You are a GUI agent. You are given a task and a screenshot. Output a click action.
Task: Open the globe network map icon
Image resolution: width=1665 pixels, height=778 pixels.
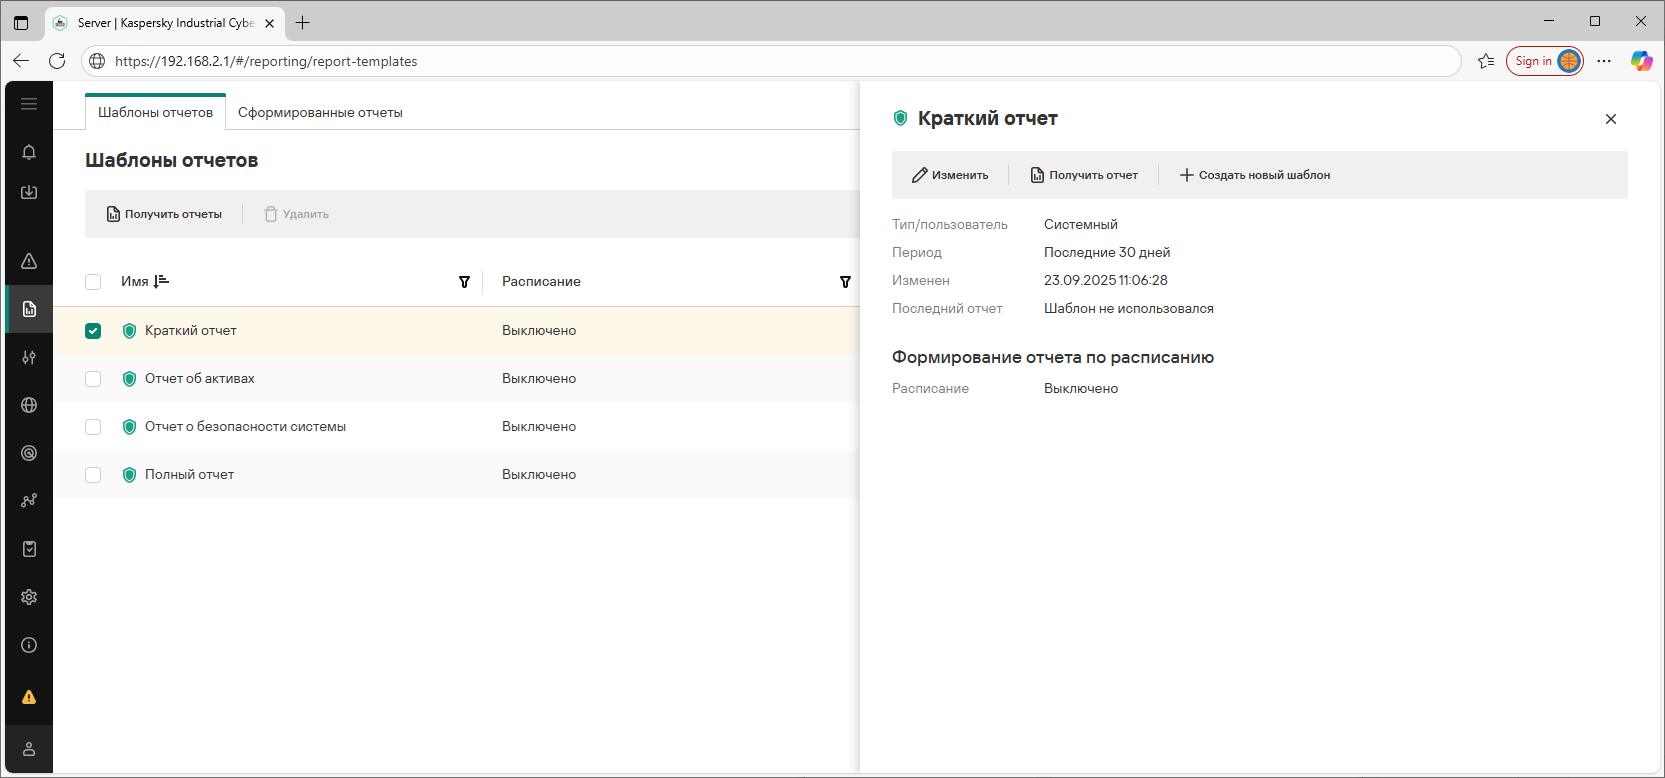(29, 405)
